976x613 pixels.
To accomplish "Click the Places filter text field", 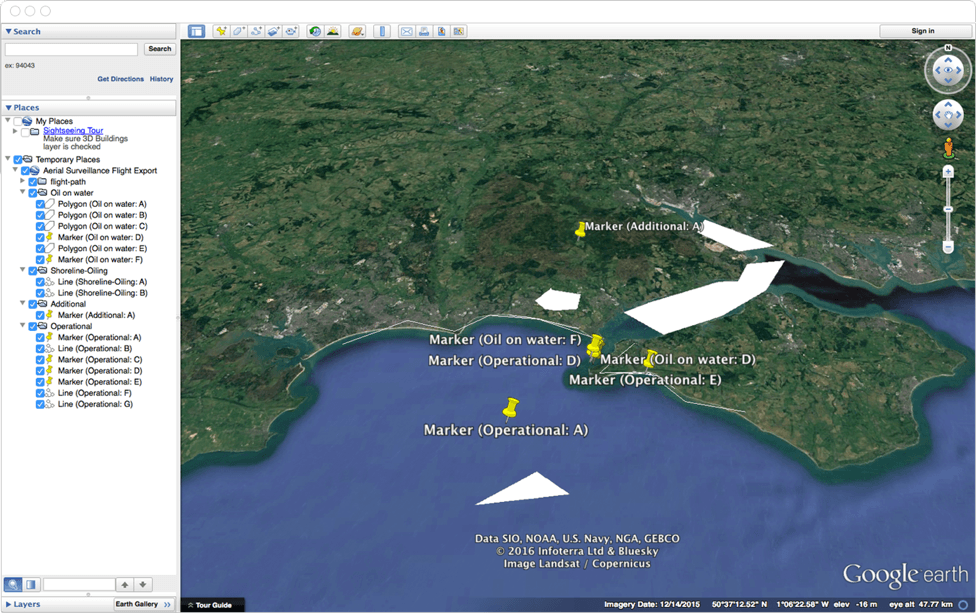I will click(x=79, y=584).
